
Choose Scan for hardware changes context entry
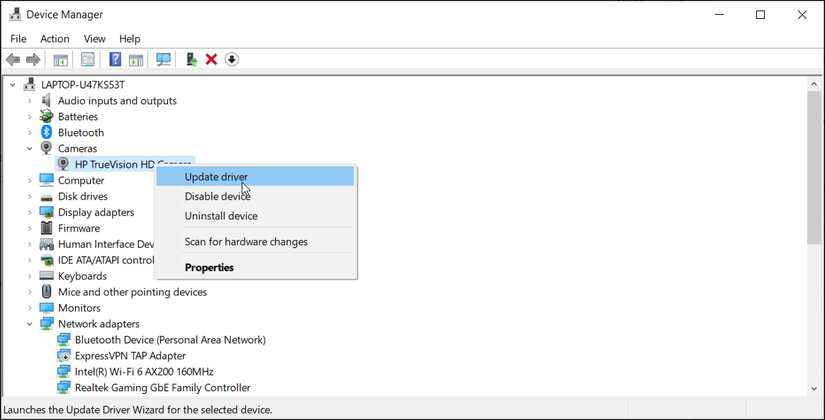pyautogui.click(x=256, y=242)
